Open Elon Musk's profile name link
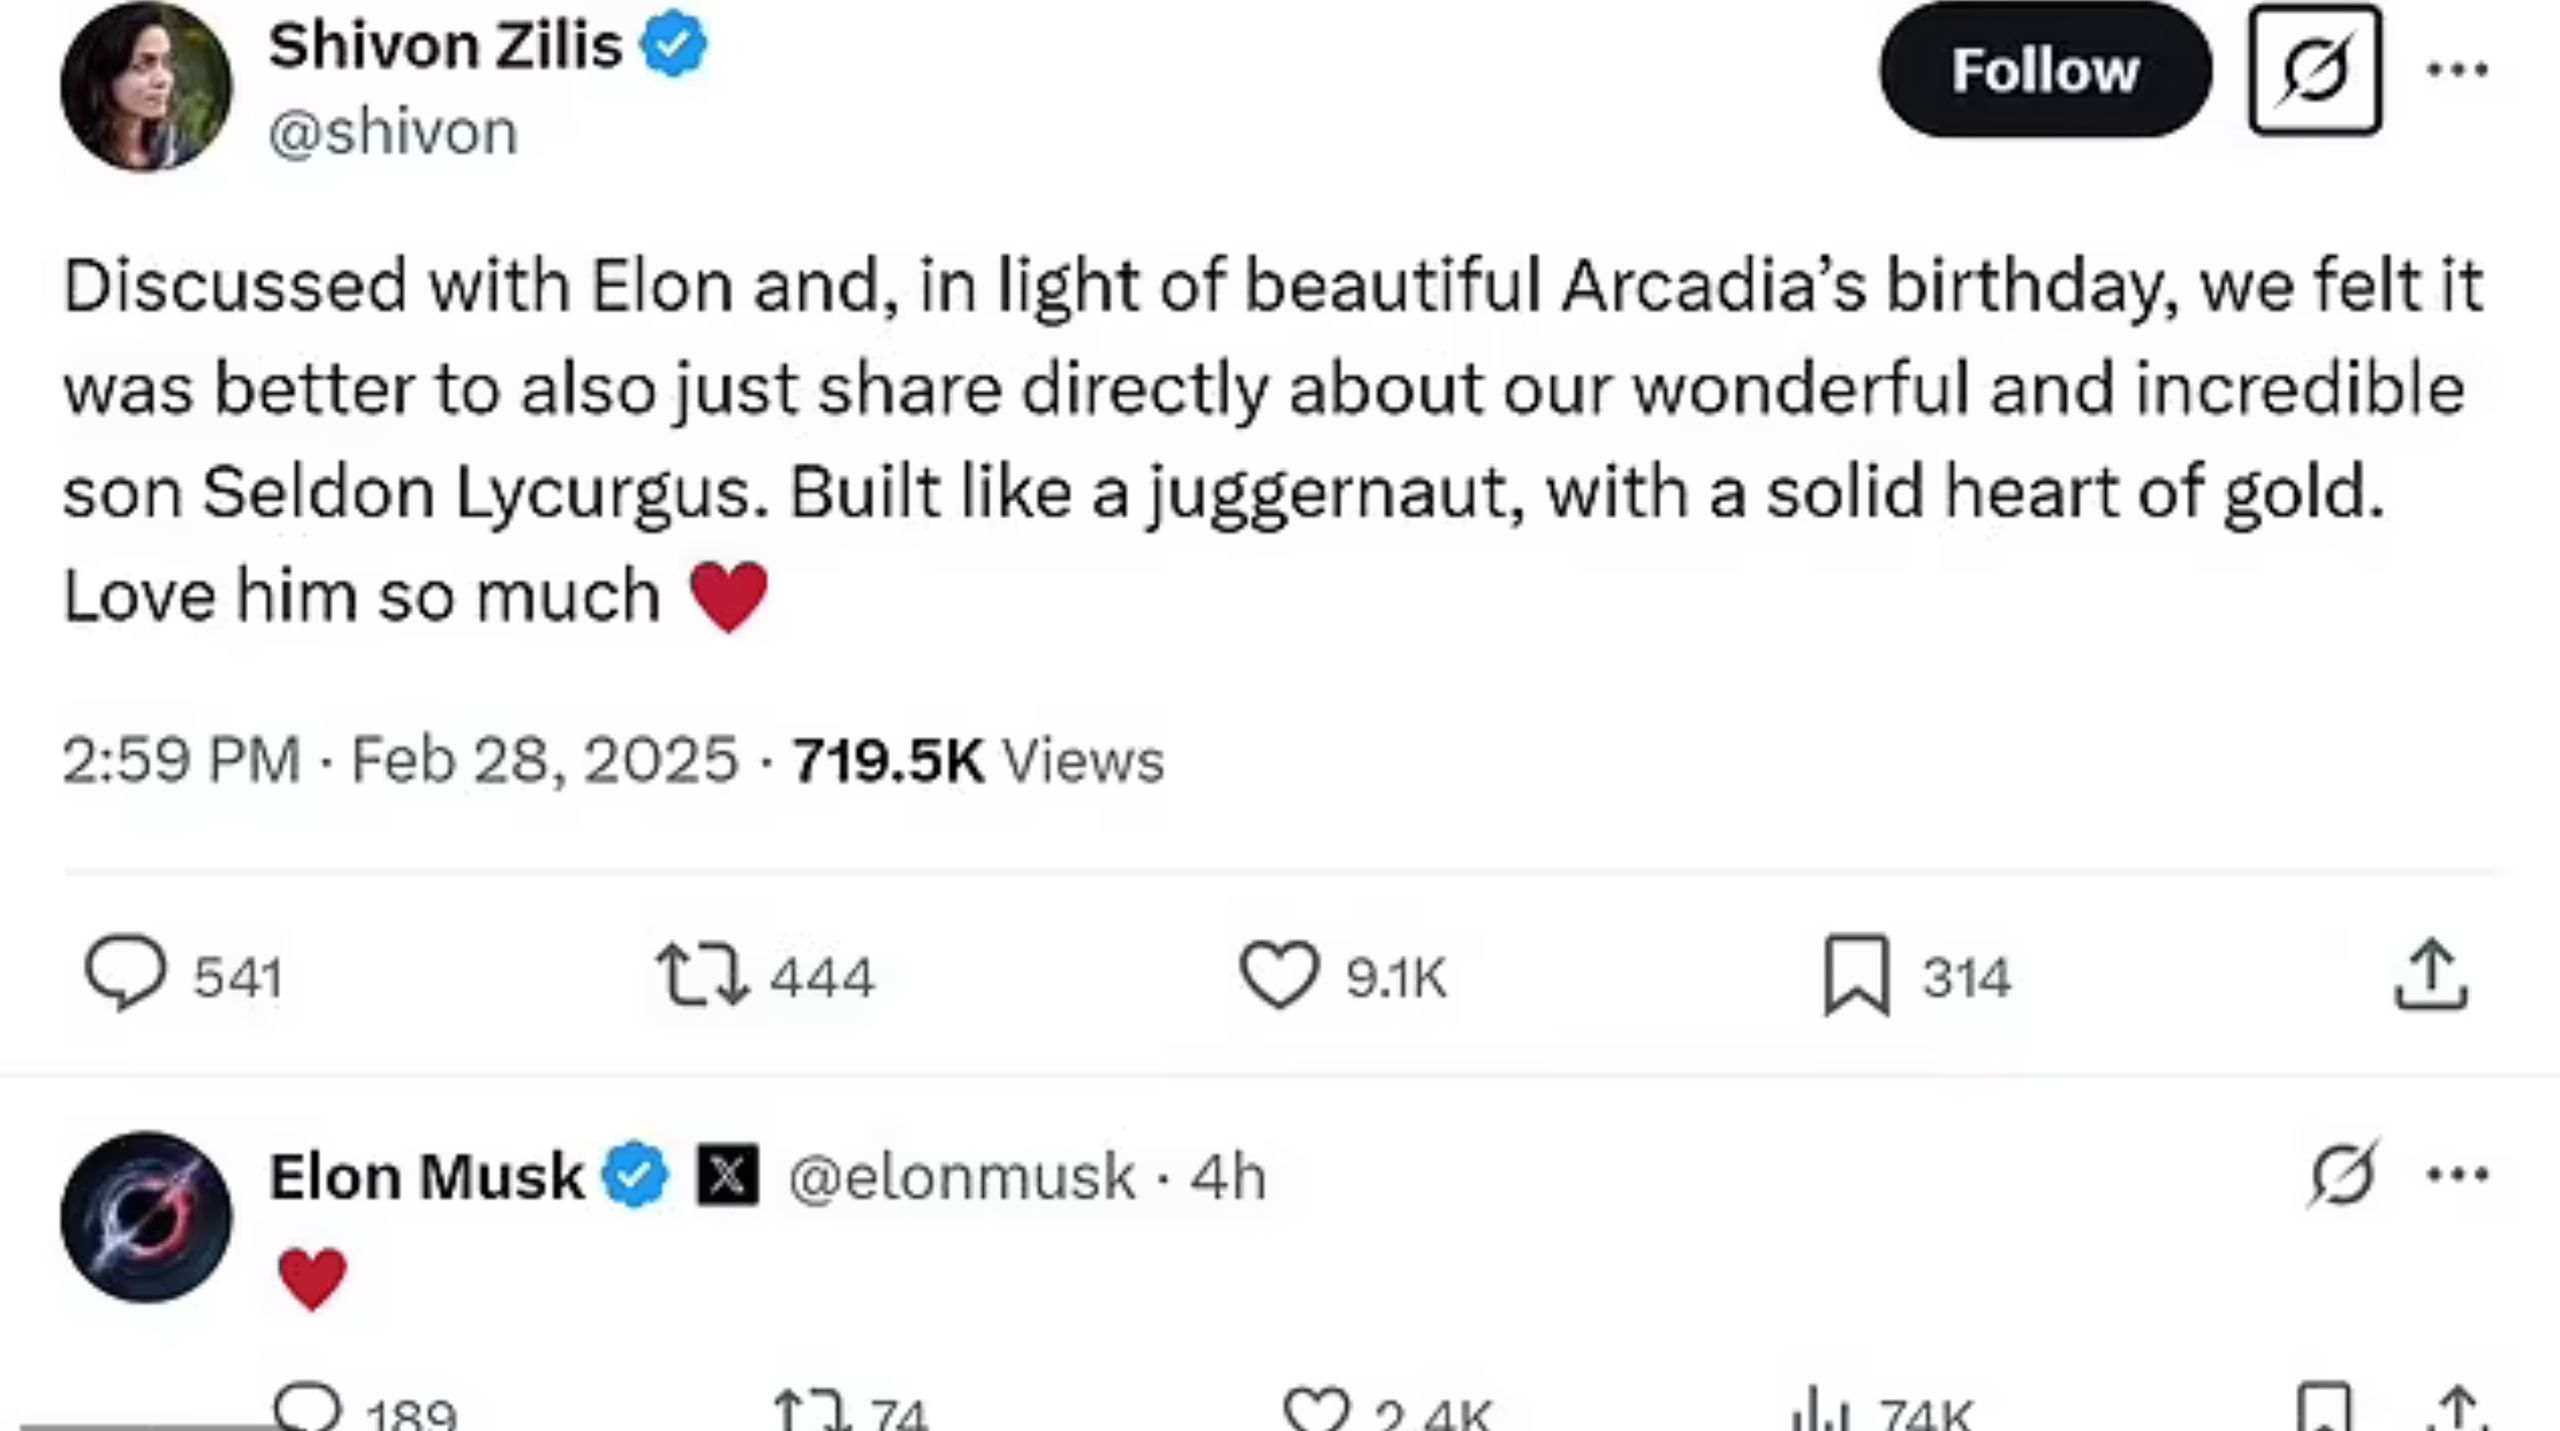Viewport: 2560px width, 1431px height. pos(426,1176)
